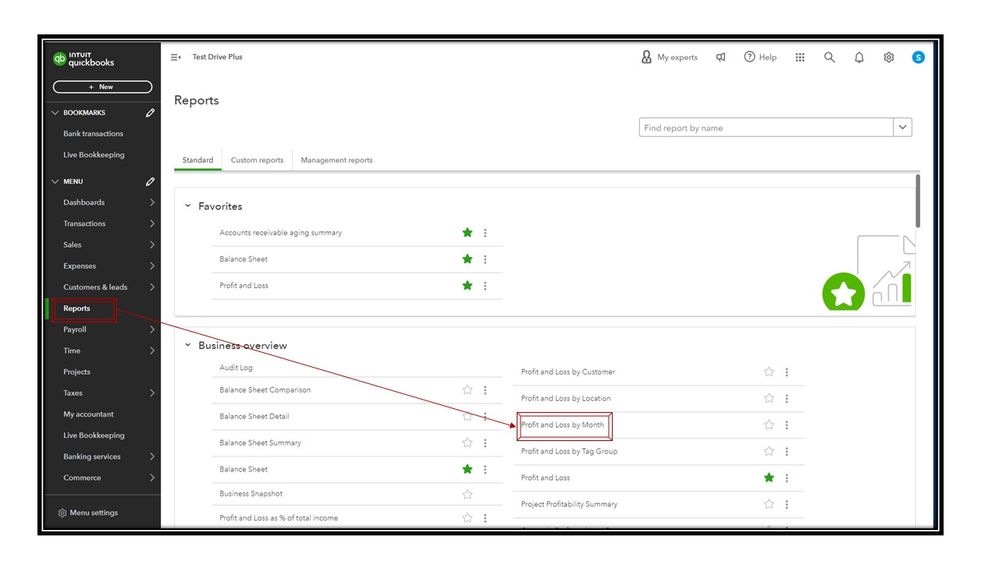The image size is (999, 562).
Task: Expand the Sales submenu
Action: pyautogui.click(x=152, y=245)
